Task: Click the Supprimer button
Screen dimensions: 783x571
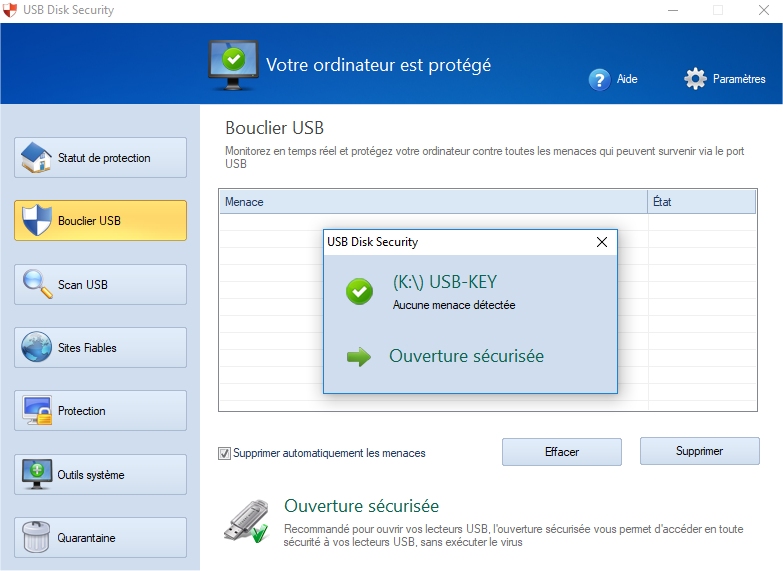Action: coord(700,451)
